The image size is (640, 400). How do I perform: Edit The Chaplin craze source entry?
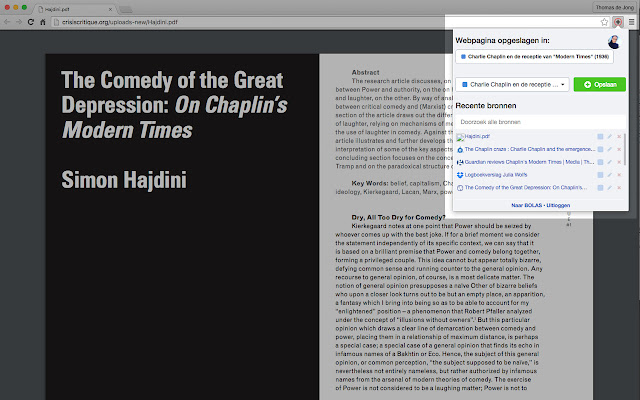609,149
